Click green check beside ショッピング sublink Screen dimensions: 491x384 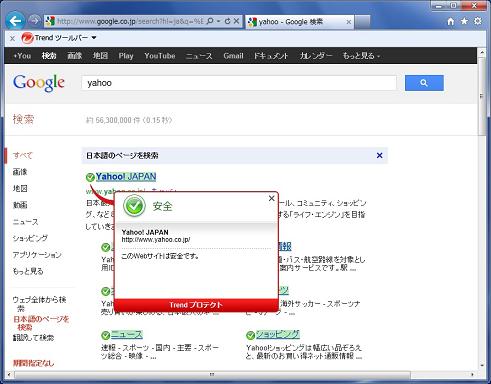[250, 335]
